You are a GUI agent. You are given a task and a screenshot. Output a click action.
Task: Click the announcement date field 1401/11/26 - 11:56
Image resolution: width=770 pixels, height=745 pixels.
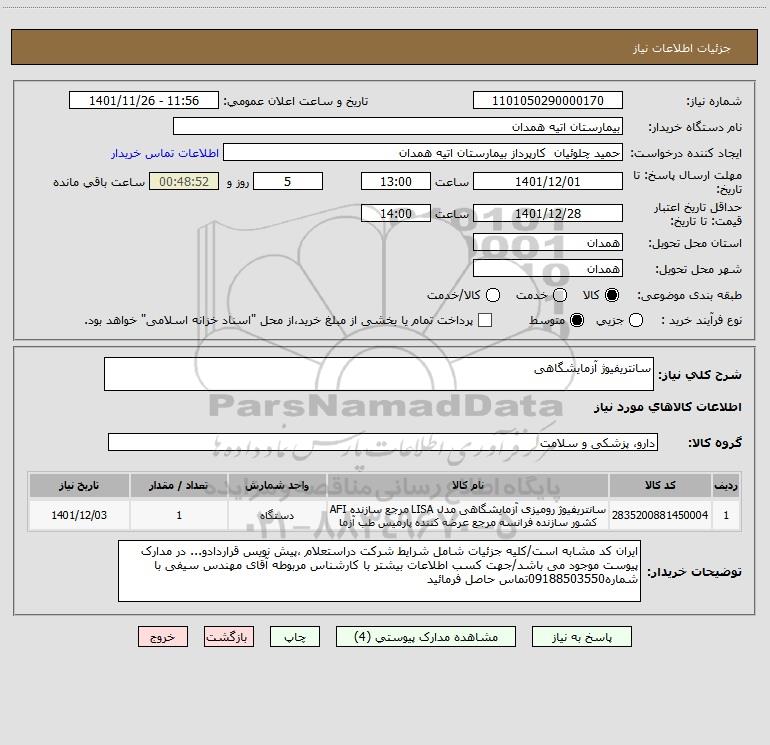pyautogui.click(x=144, y=101)
